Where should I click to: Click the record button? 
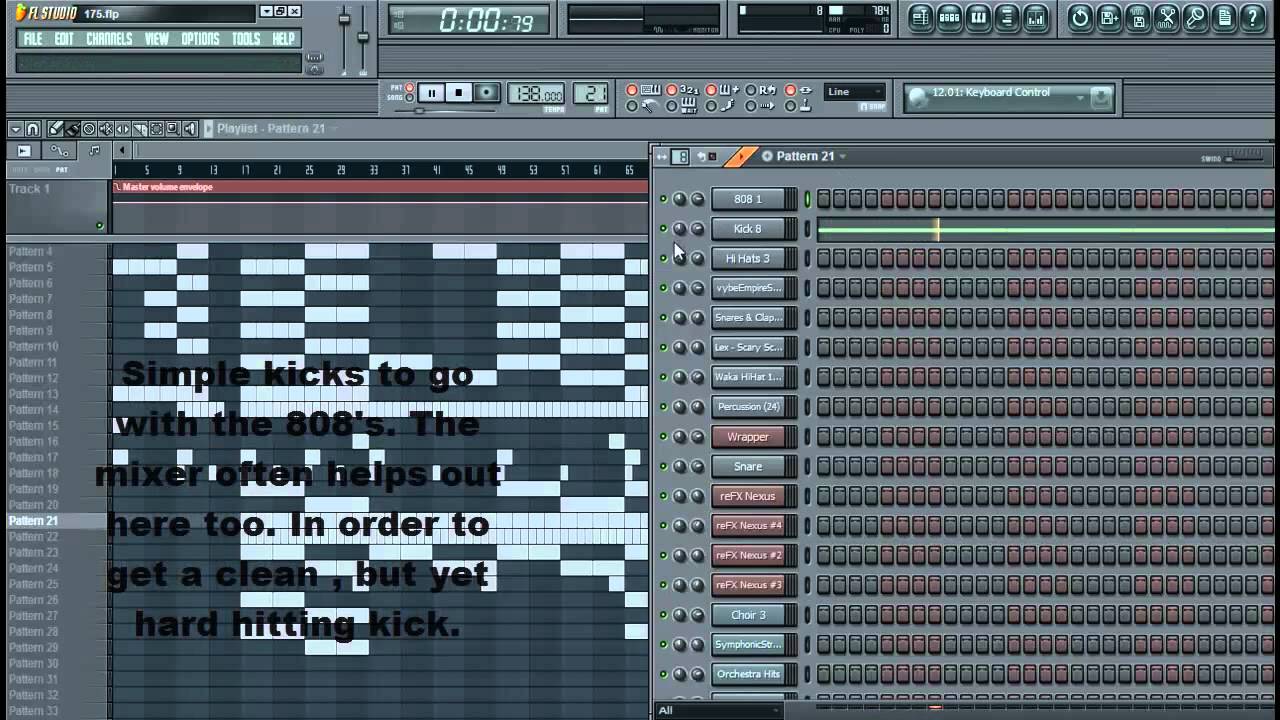486,93
